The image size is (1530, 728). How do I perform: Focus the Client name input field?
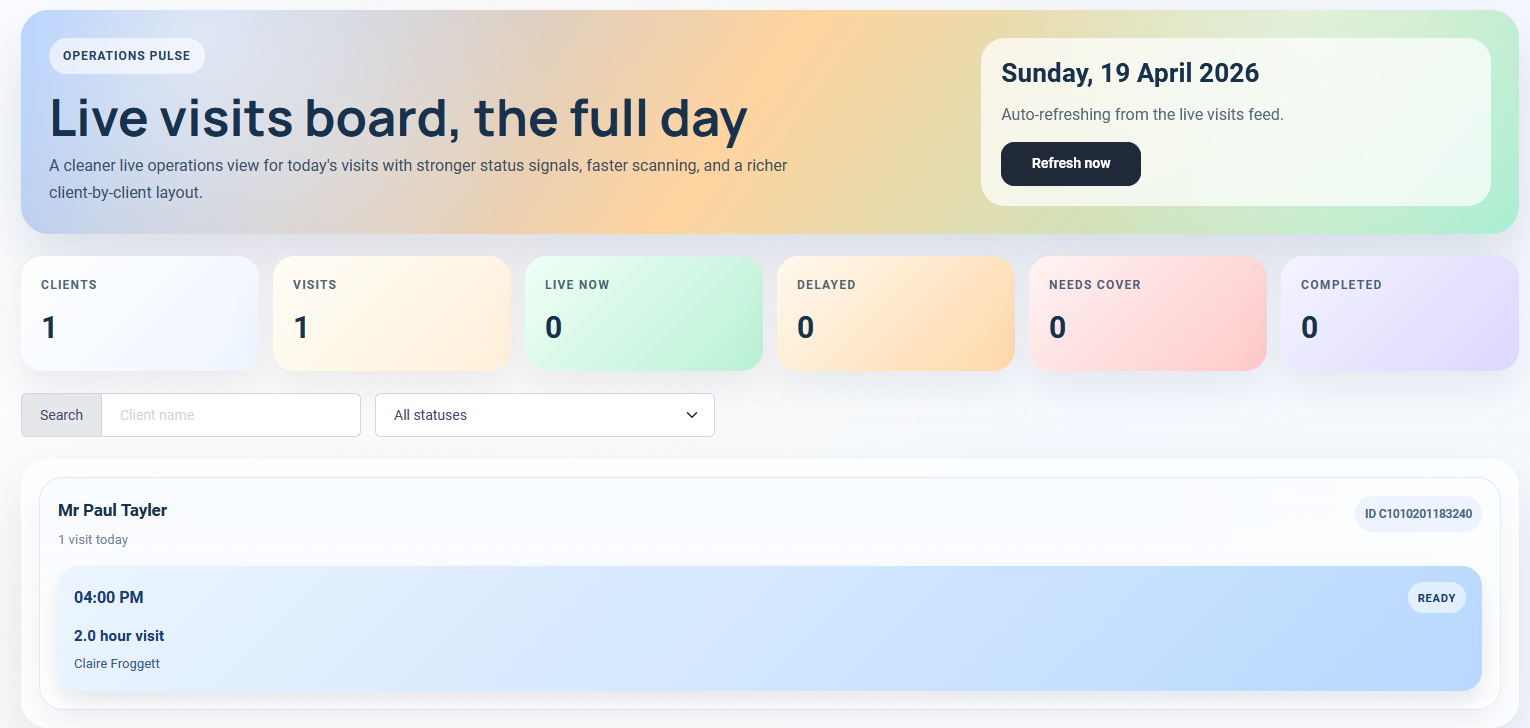tap(230, 415)
